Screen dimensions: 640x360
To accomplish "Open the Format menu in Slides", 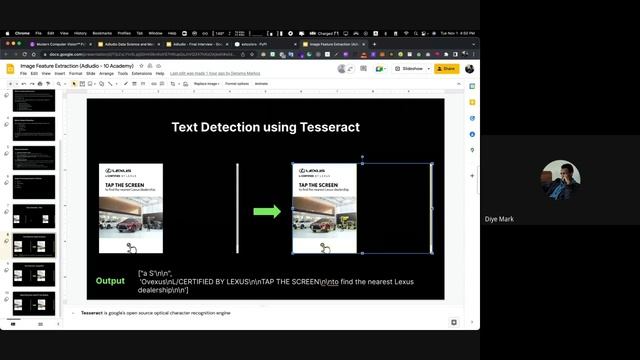I will click(x=76, y=73).
